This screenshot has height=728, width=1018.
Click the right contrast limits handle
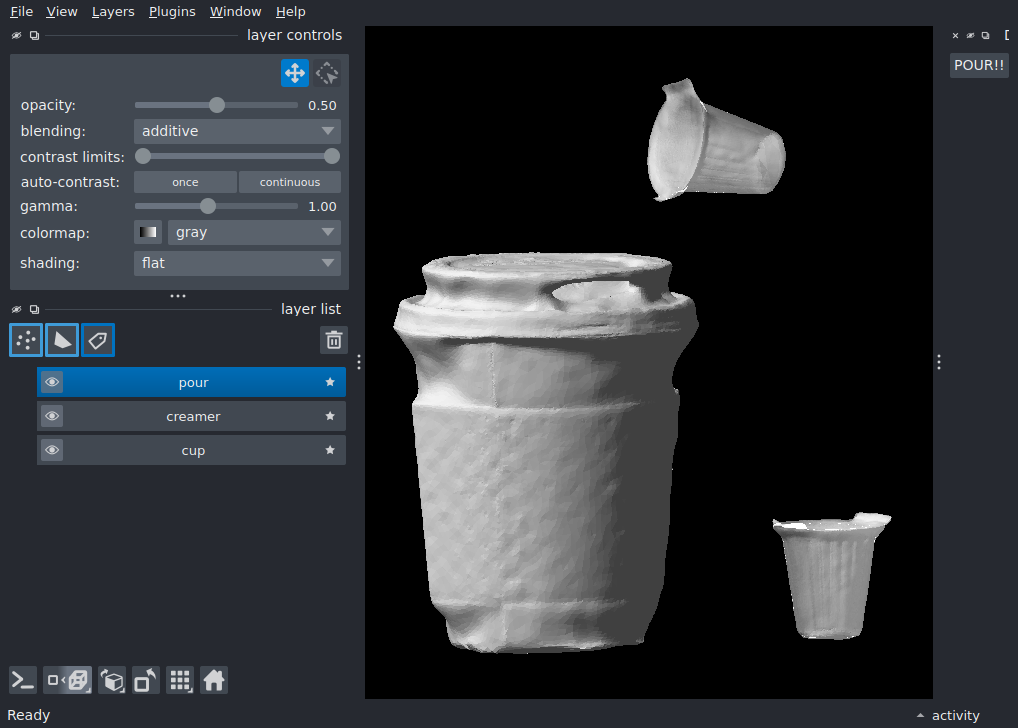point(332,157)
